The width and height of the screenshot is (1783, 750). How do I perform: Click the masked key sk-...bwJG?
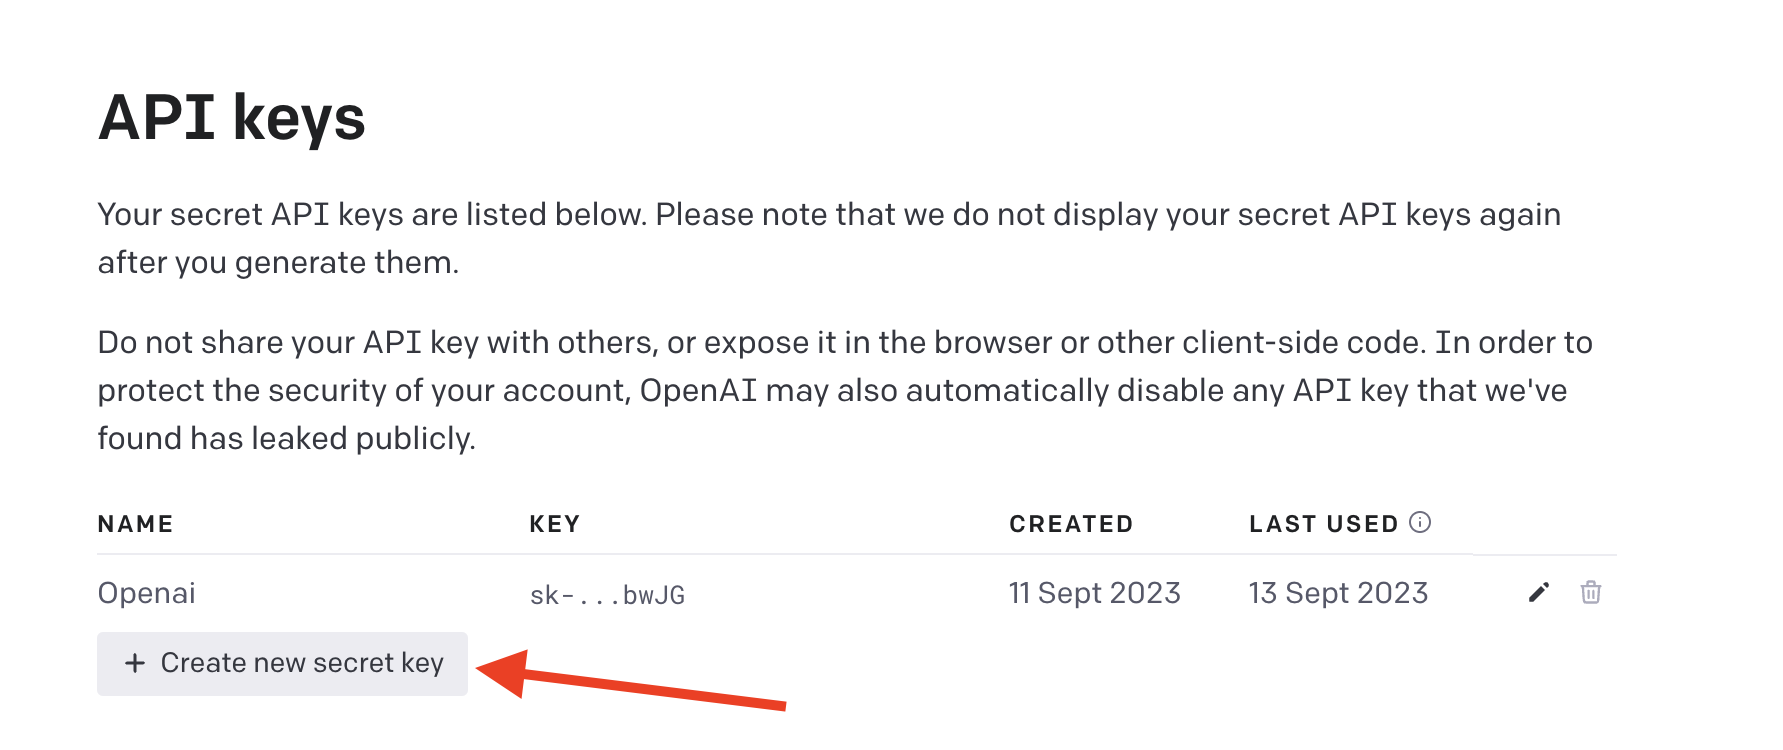[x=607, y=595]
